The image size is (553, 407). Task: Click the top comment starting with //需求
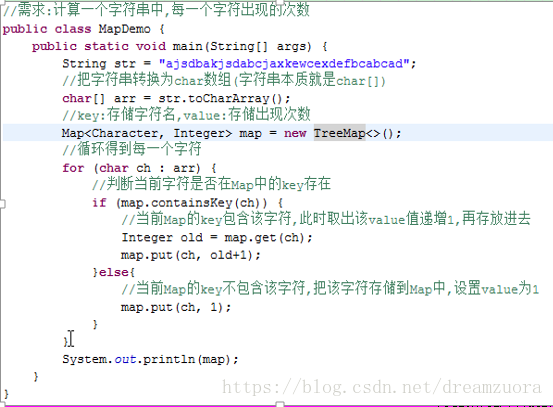[x=156, y=10]
